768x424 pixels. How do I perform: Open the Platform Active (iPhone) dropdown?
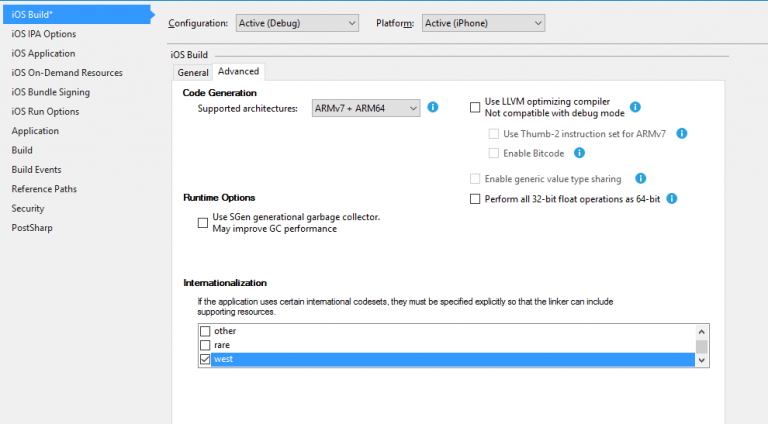pyautogui.click(x=483, y=23)
